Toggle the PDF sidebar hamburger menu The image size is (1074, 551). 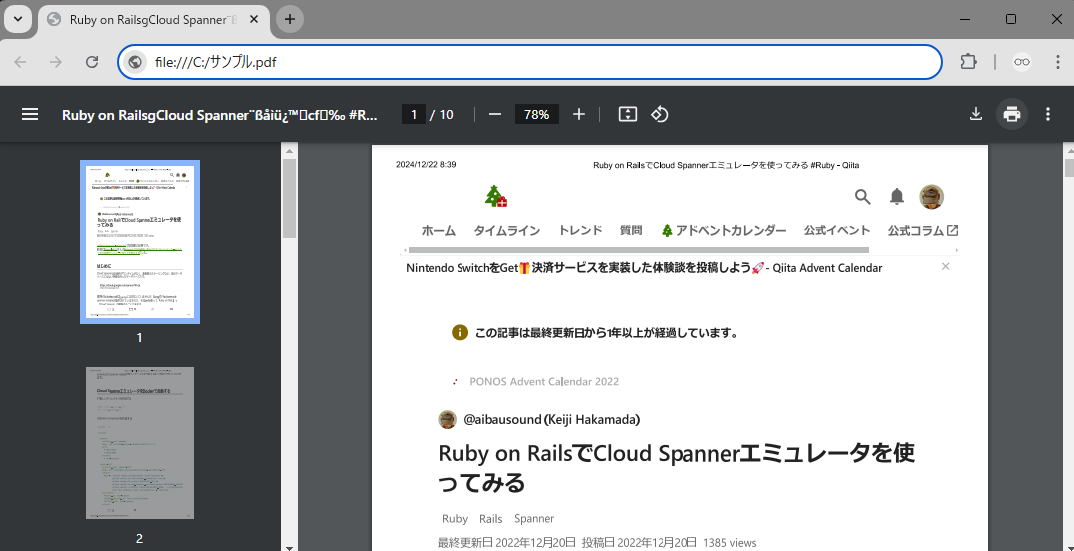point(29,114)
